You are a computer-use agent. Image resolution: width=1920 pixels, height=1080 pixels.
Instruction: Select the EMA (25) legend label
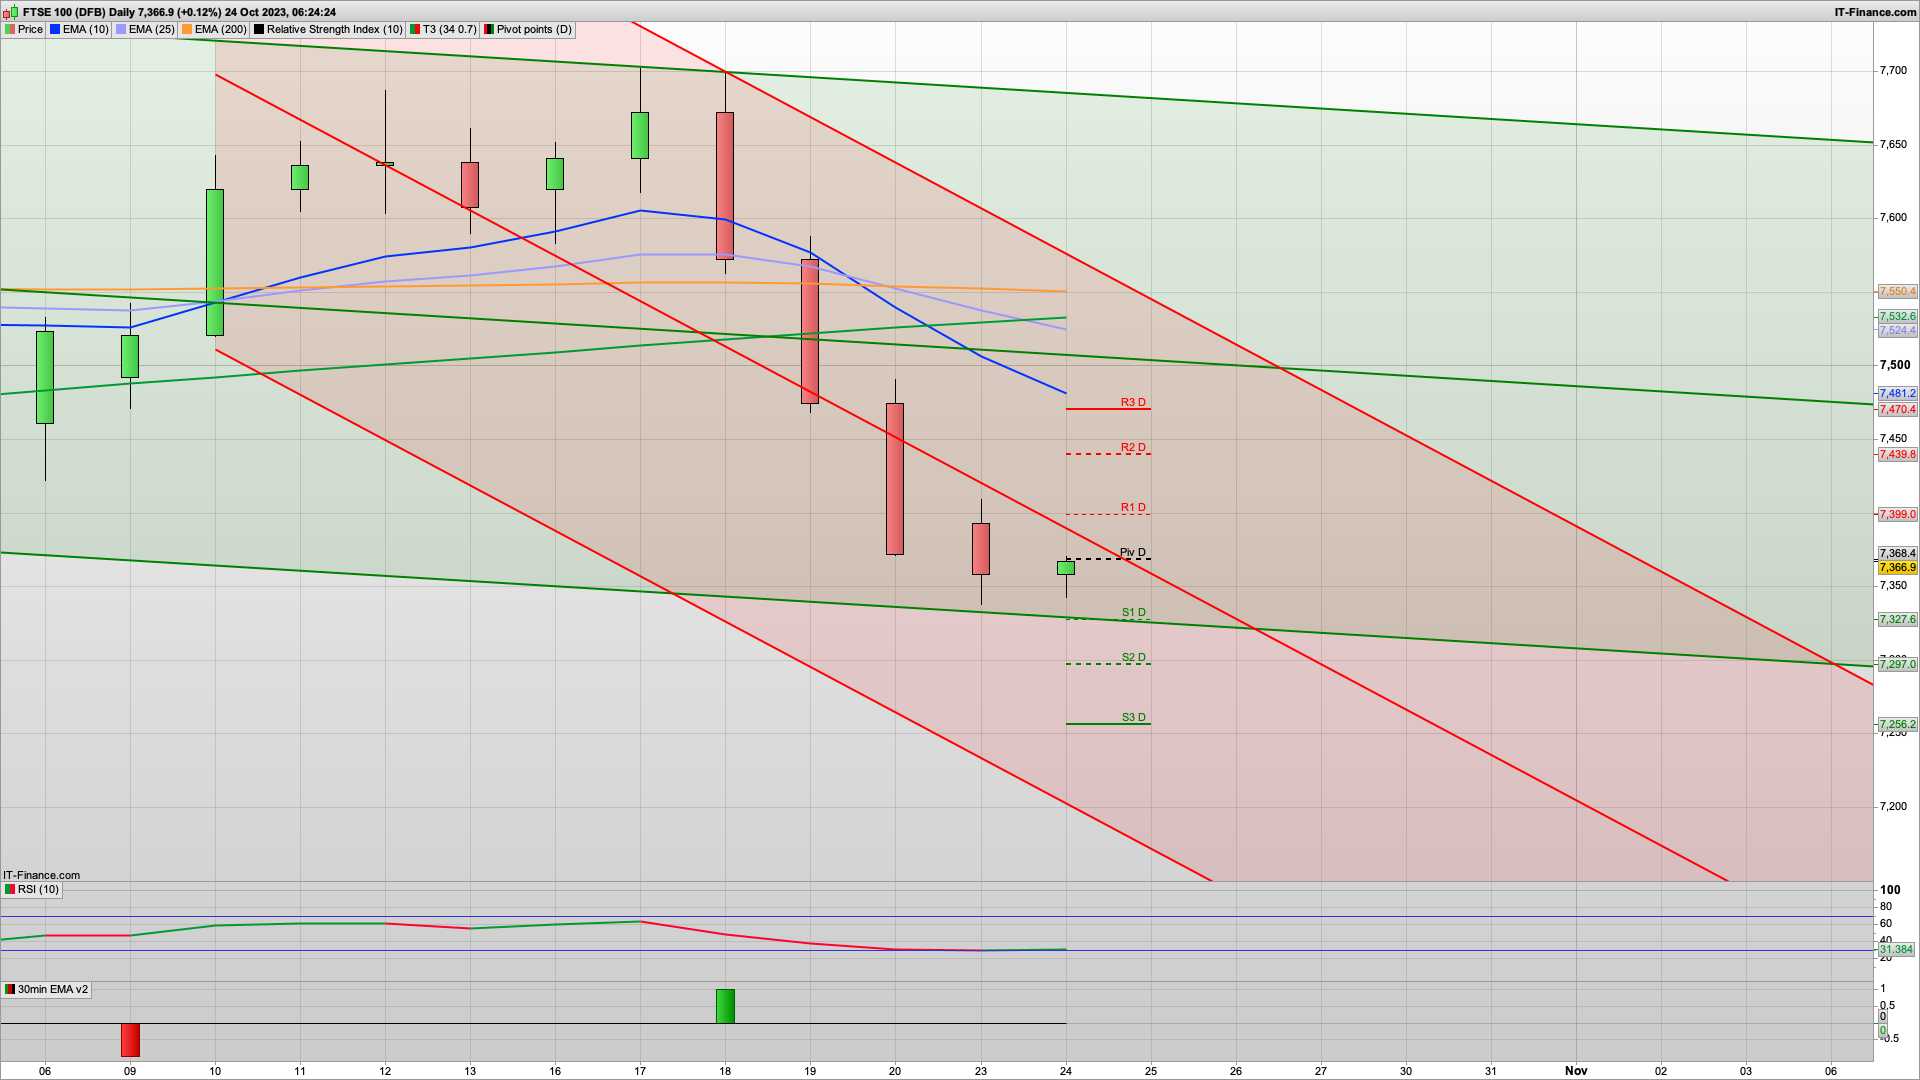(152, 29)
